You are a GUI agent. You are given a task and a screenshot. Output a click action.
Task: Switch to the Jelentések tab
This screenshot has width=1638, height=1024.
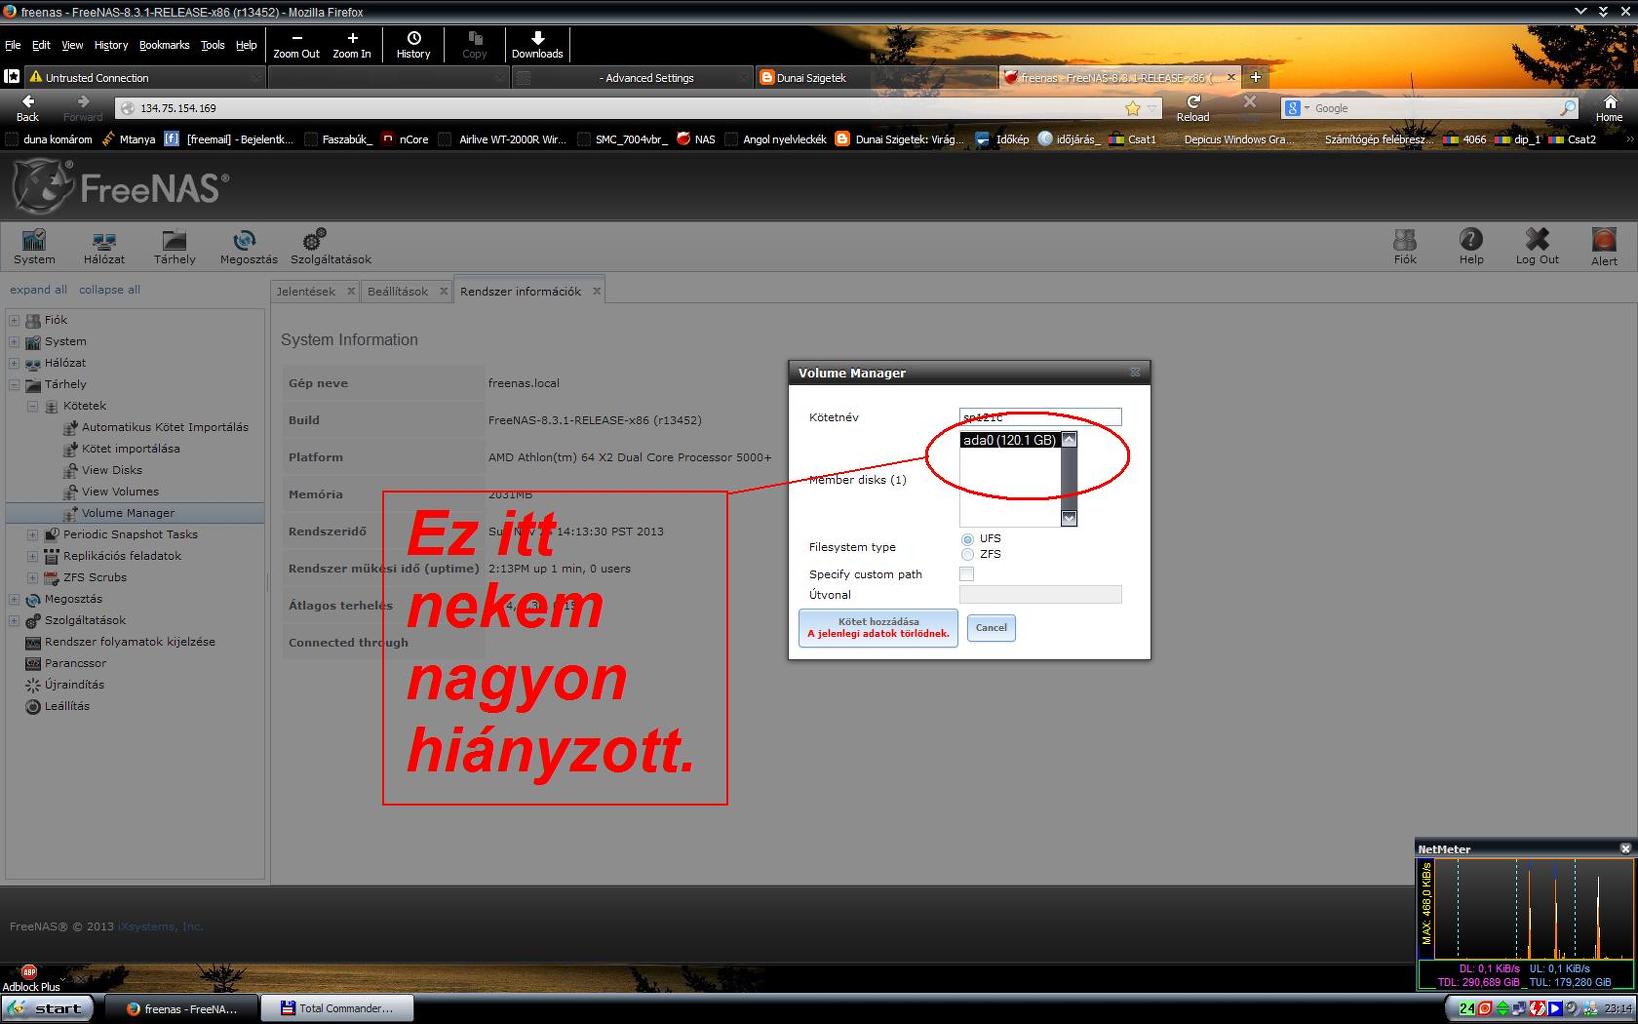point(306,291)
